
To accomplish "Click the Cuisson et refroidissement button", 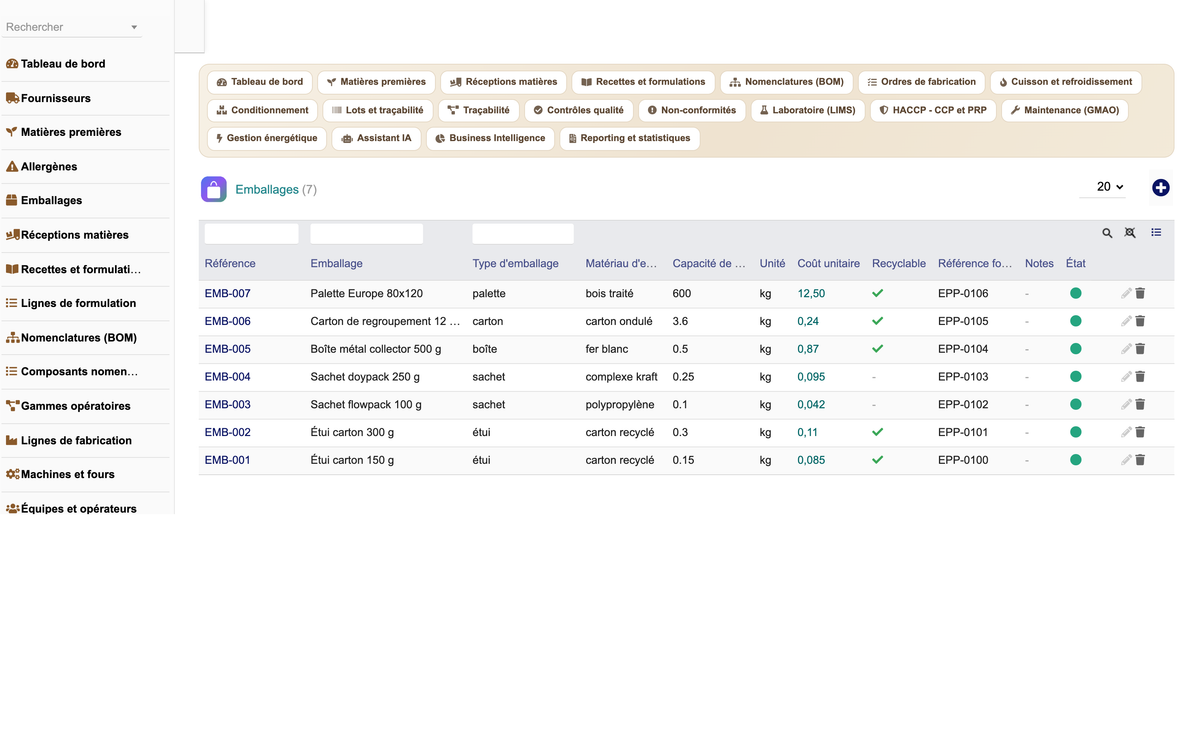I will coord(1065,82).
